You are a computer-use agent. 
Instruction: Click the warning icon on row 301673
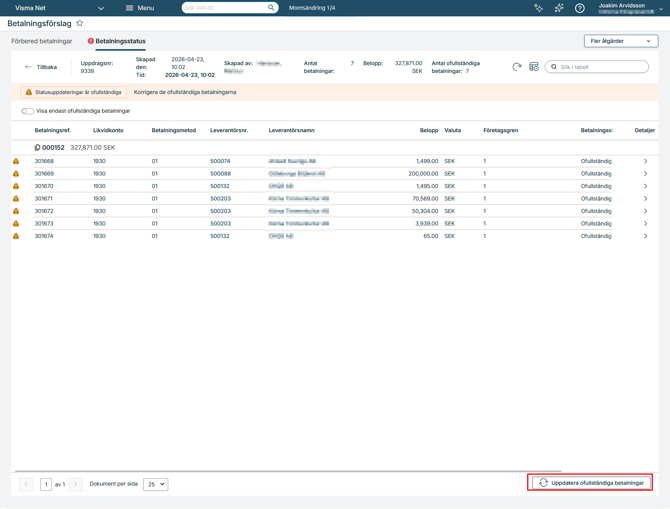click(16, 224)
